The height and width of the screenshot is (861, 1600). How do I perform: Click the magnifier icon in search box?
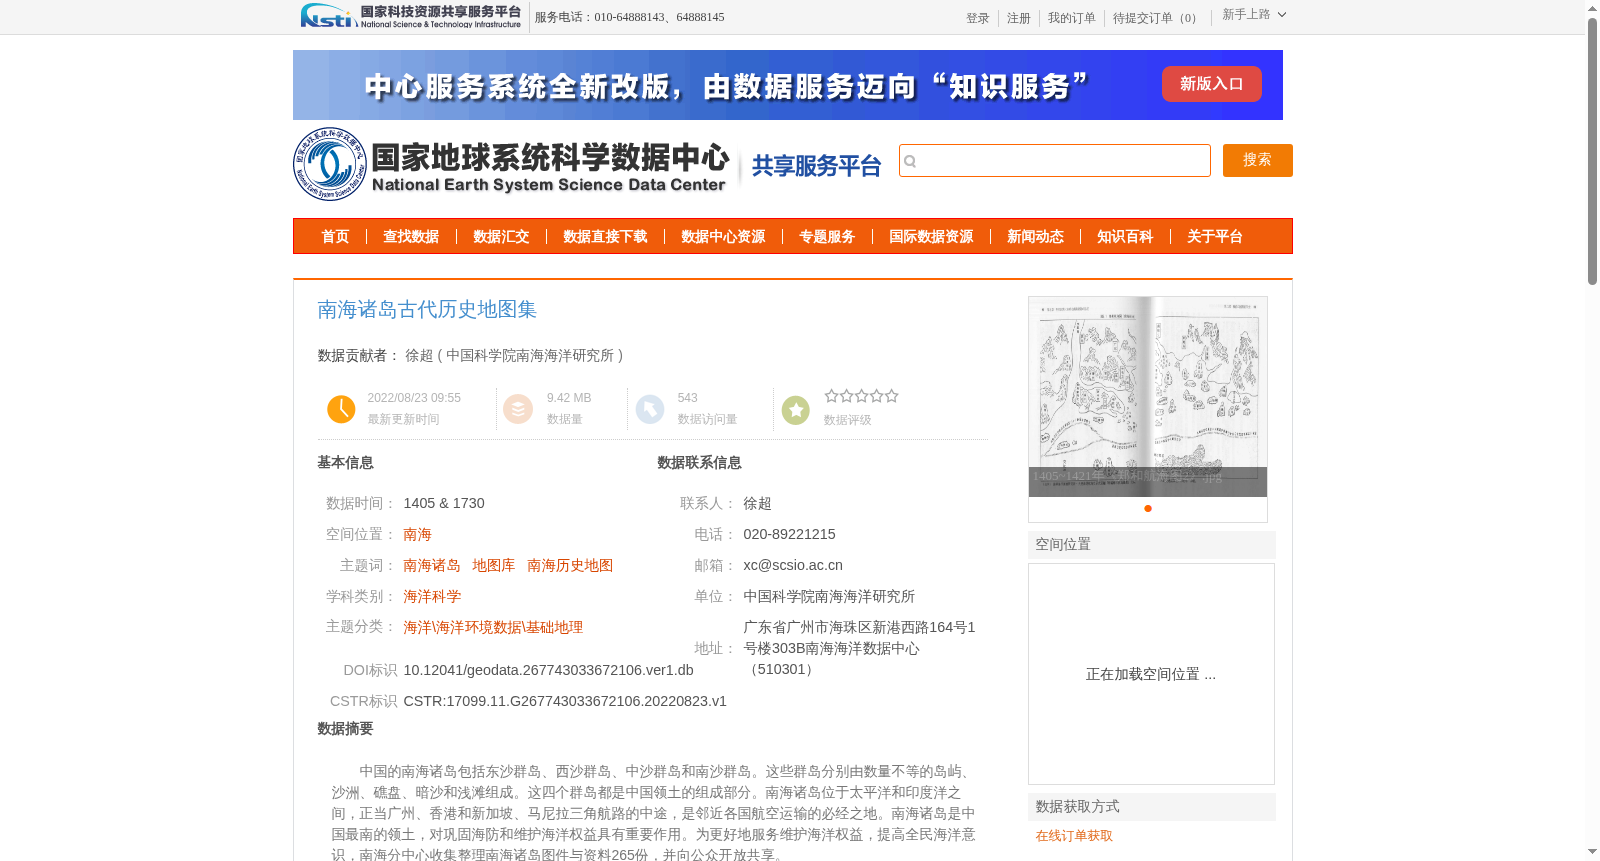910,161
